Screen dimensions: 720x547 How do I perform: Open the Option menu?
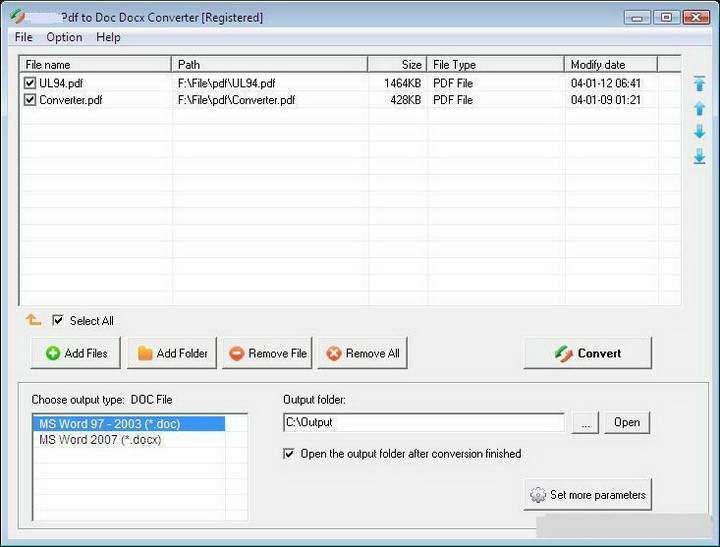pyautogui.click(x=64, y=37)
